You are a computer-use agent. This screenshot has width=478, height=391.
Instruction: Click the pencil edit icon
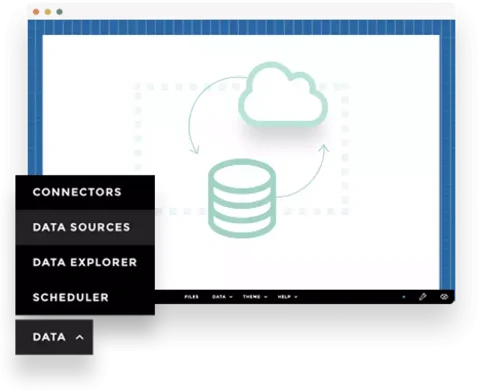(423, 297)
